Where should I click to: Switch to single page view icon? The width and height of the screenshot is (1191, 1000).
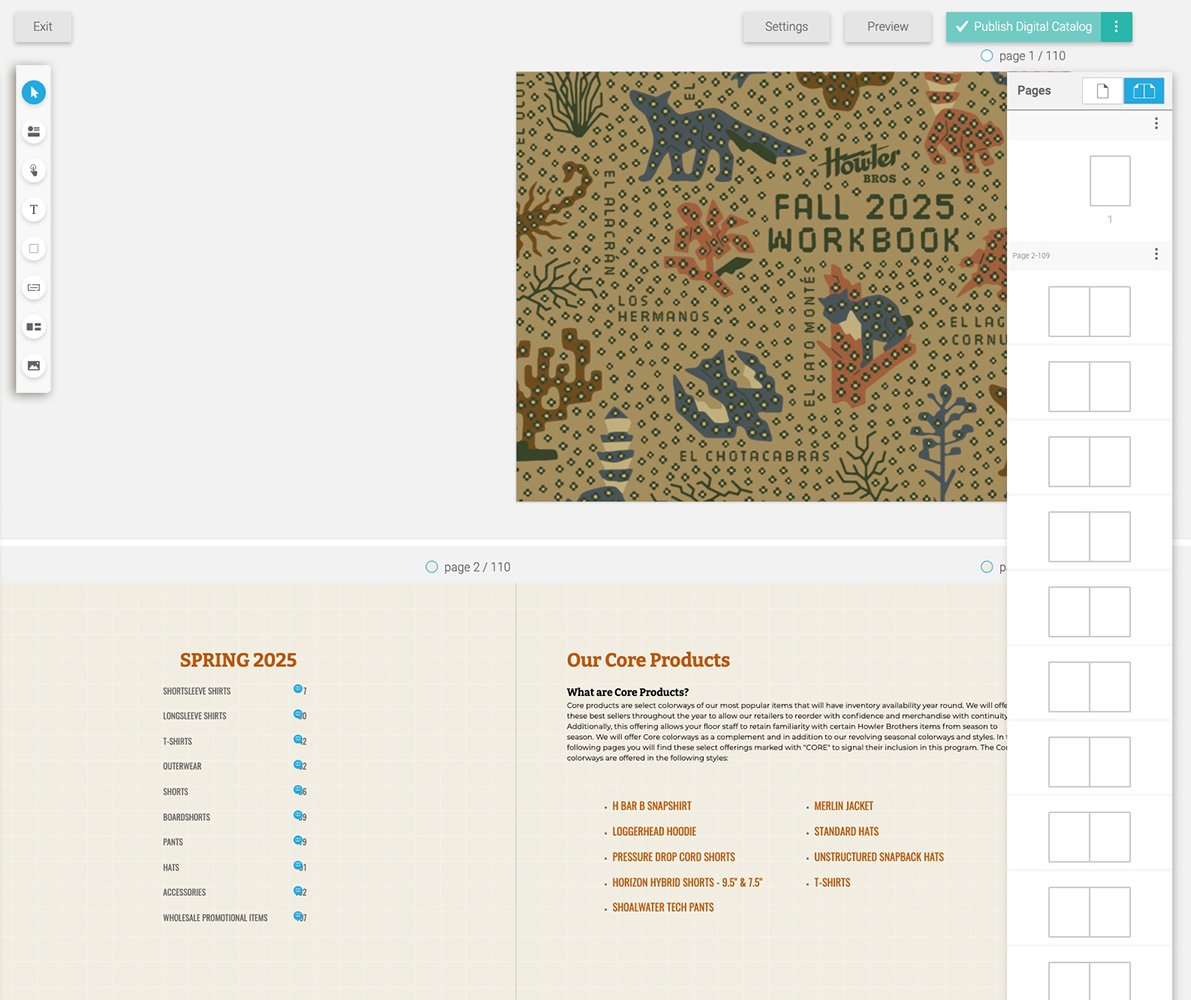[x=1102, y=91]
